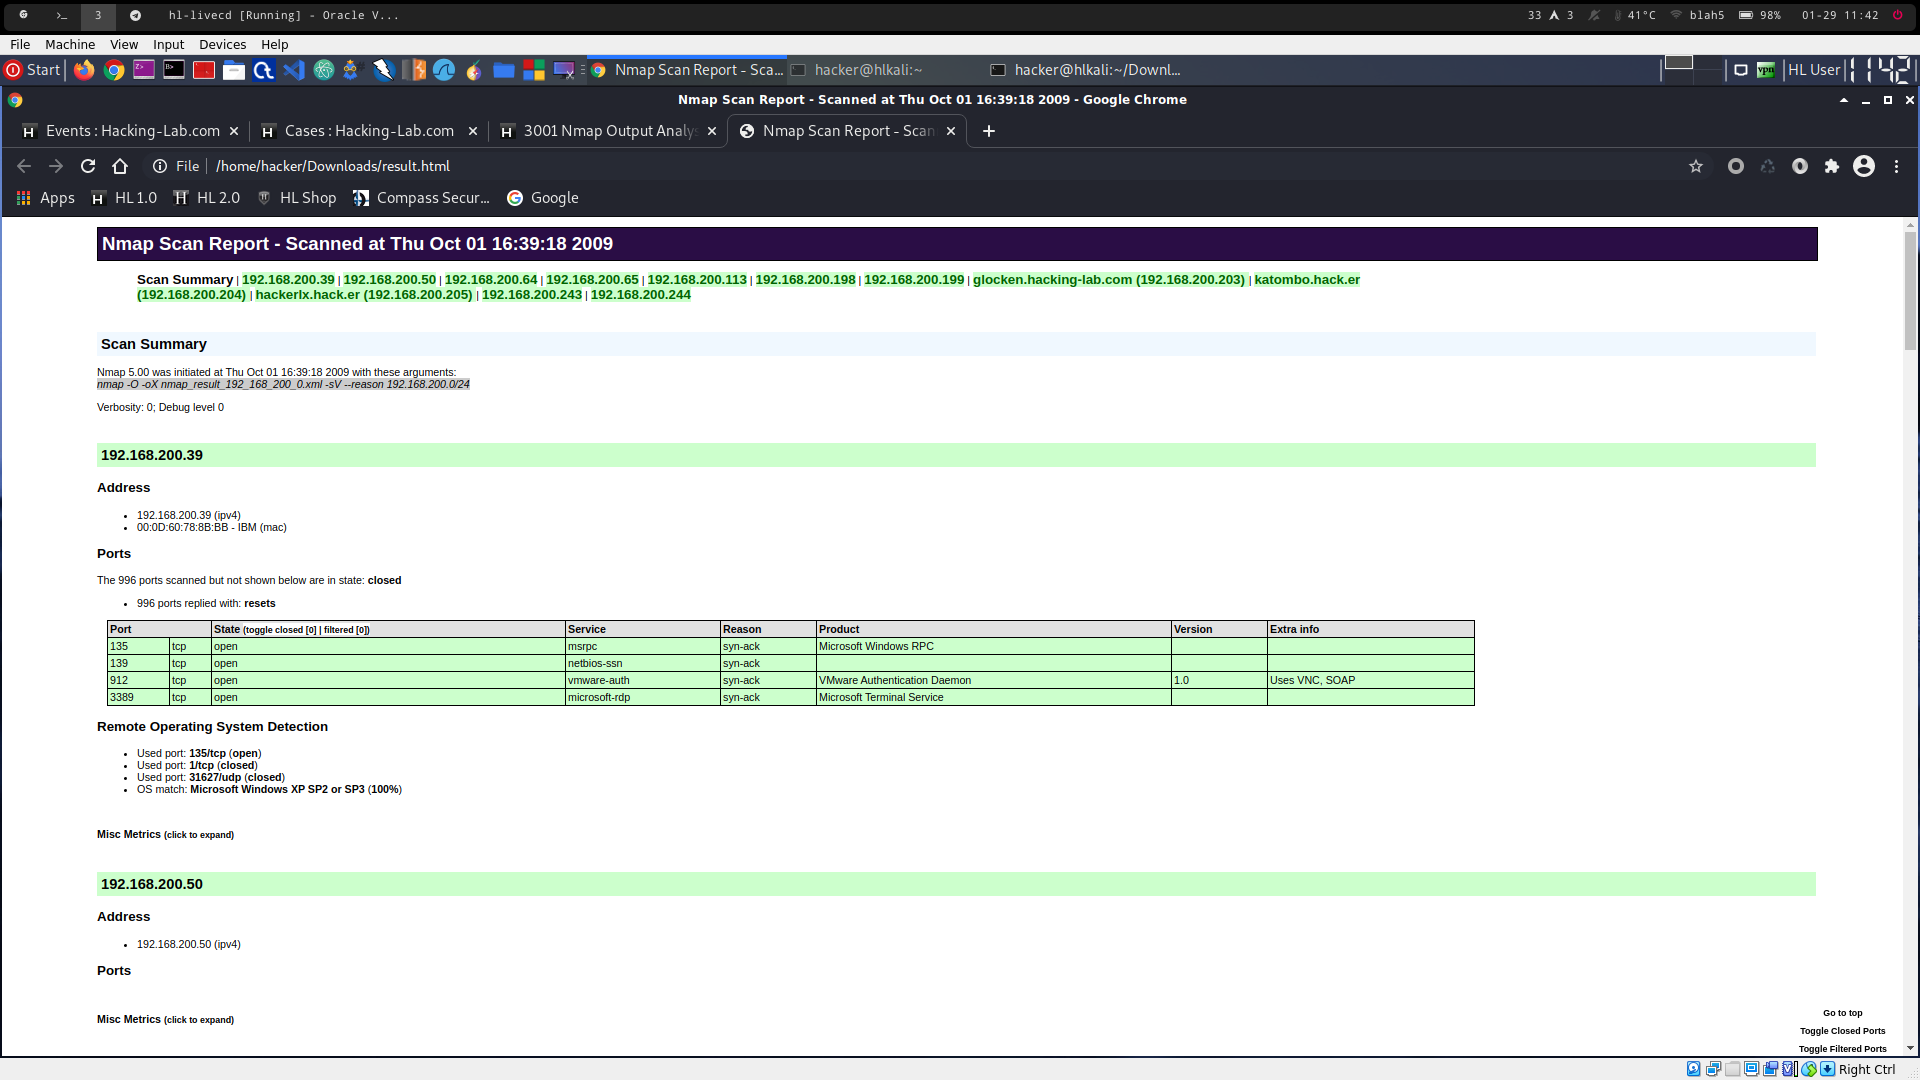1920x1080 pixels.
Task: Open the Apps bookmarks shortcut
Action: pos(46,198)
